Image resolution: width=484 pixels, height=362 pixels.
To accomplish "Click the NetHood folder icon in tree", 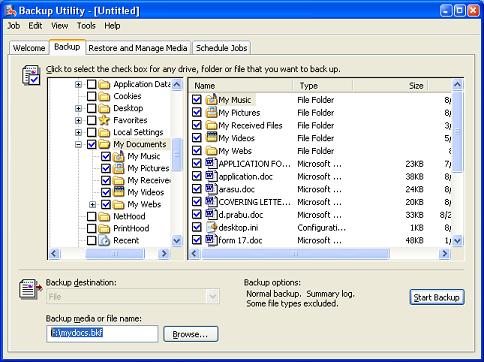I will click(104, 216).
